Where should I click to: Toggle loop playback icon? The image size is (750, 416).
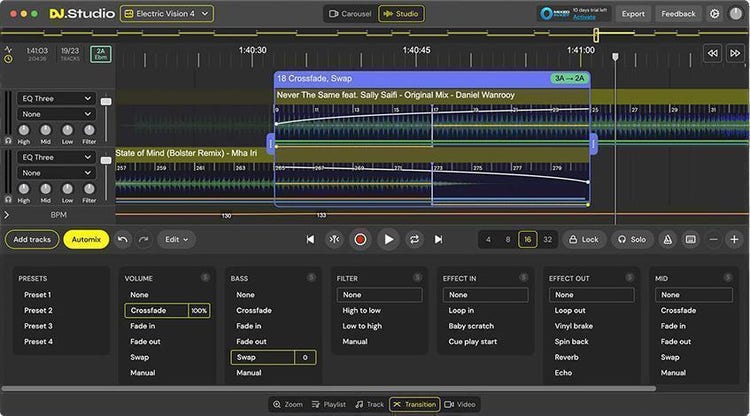[x=413, y=240]
